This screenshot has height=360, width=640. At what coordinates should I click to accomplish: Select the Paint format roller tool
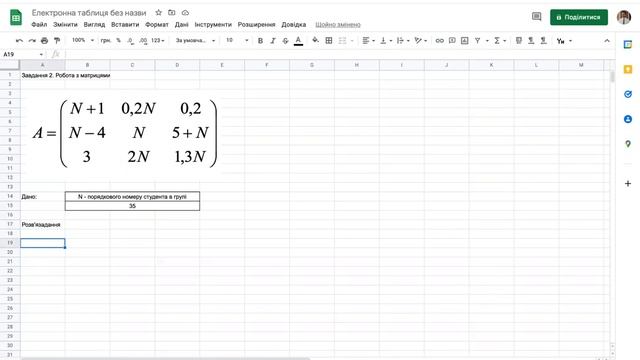57,41
